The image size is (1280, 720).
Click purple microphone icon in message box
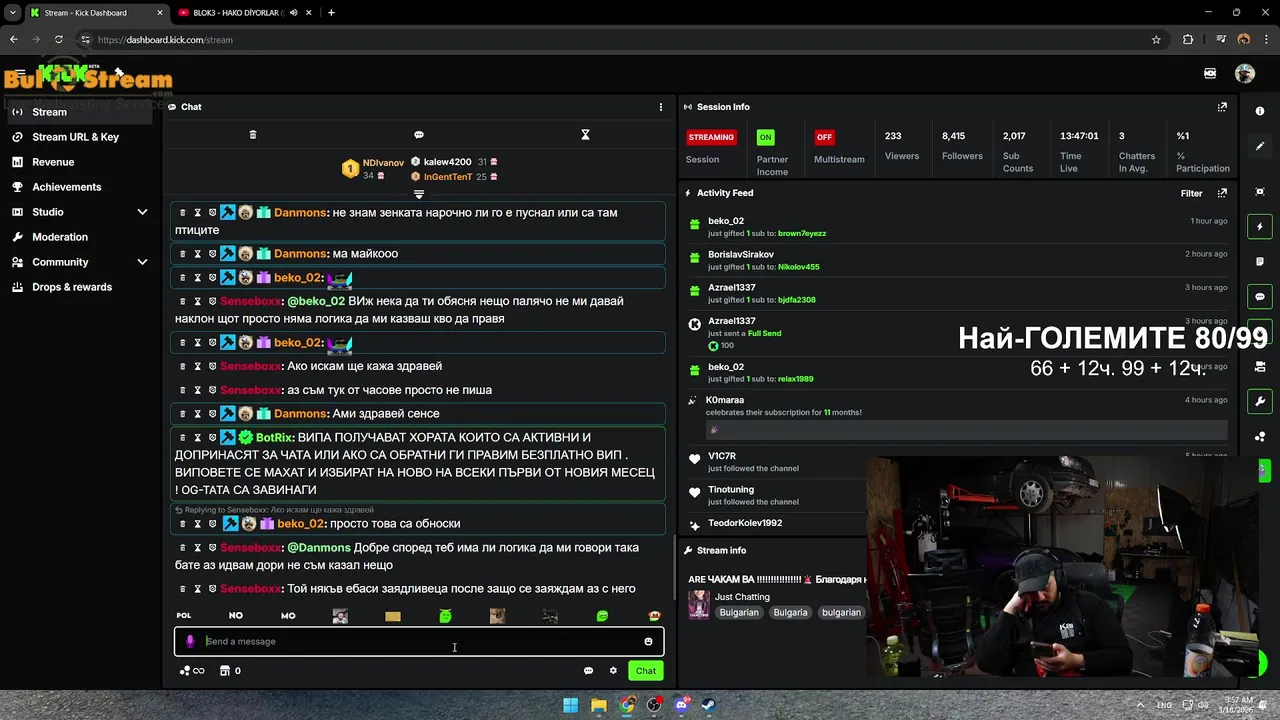(x=190, y=642)
